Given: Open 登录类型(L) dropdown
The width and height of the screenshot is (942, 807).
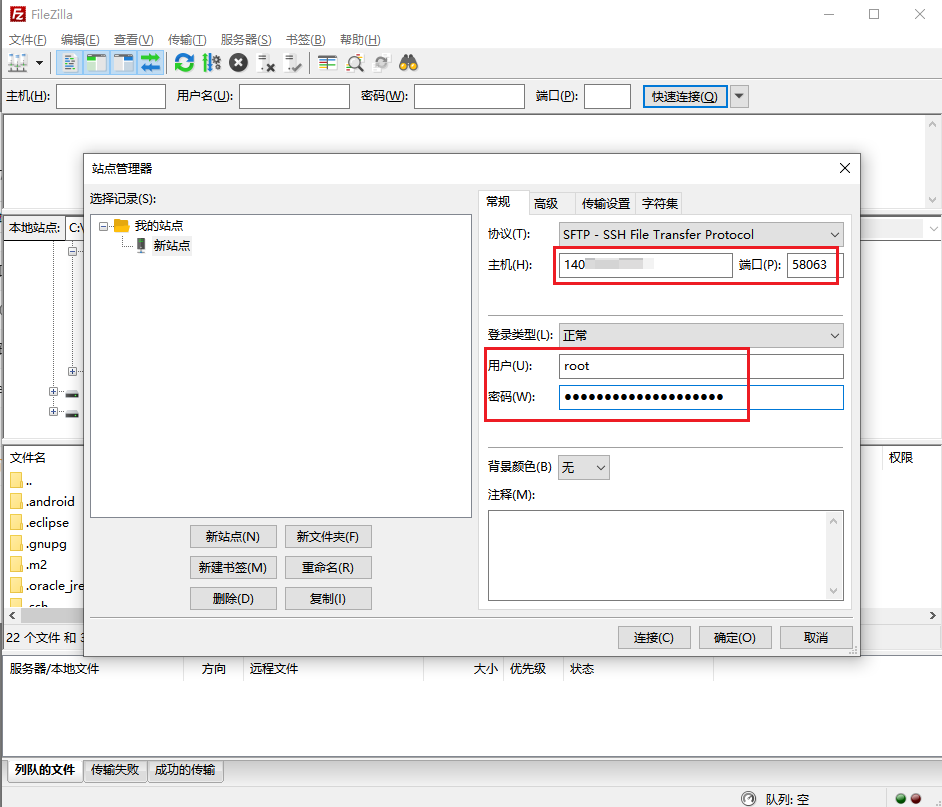Looking at the screenshot, I should point(700,335).
